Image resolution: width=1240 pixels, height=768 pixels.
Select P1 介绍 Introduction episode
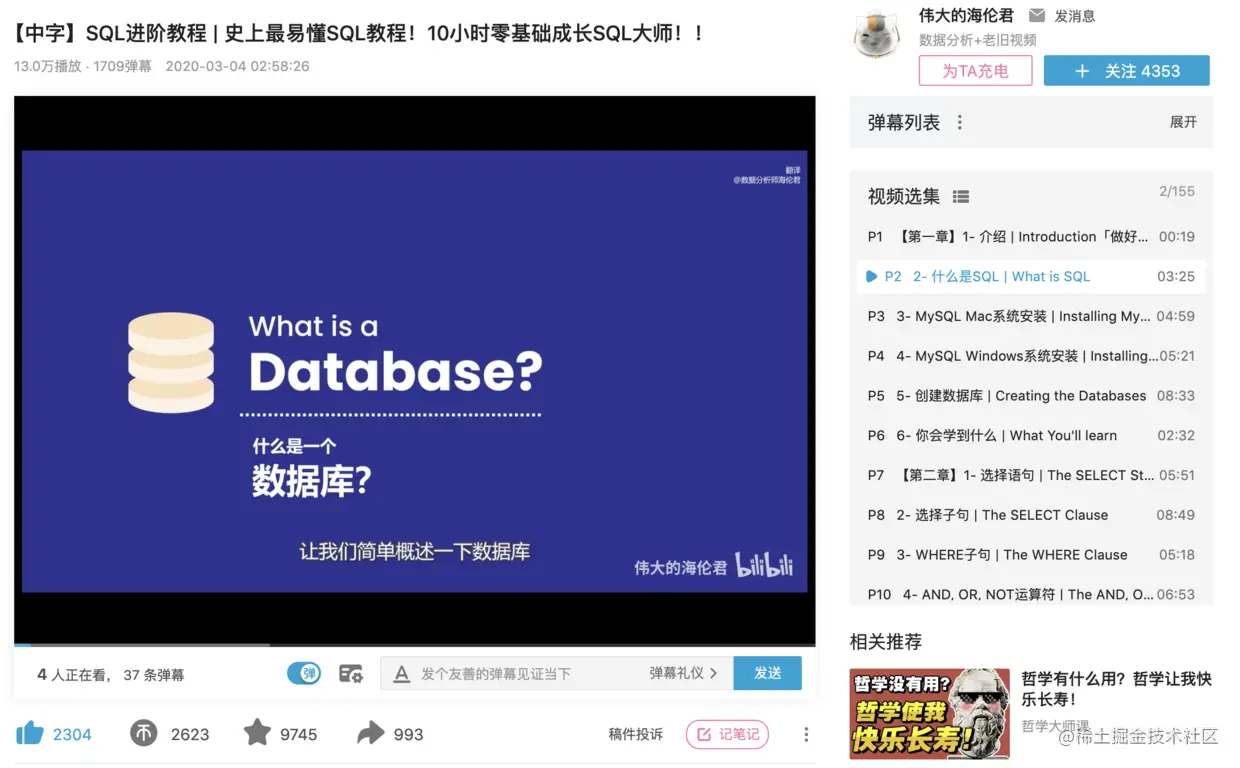pyautogui.click(x=1031, y=237)
